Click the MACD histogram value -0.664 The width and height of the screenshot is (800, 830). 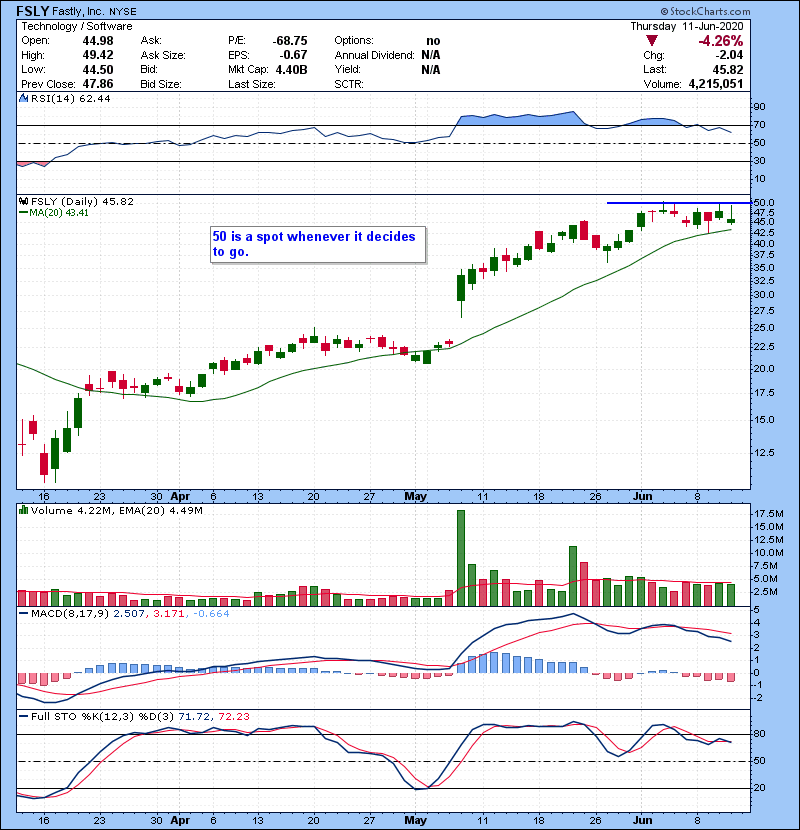[211, 614]
